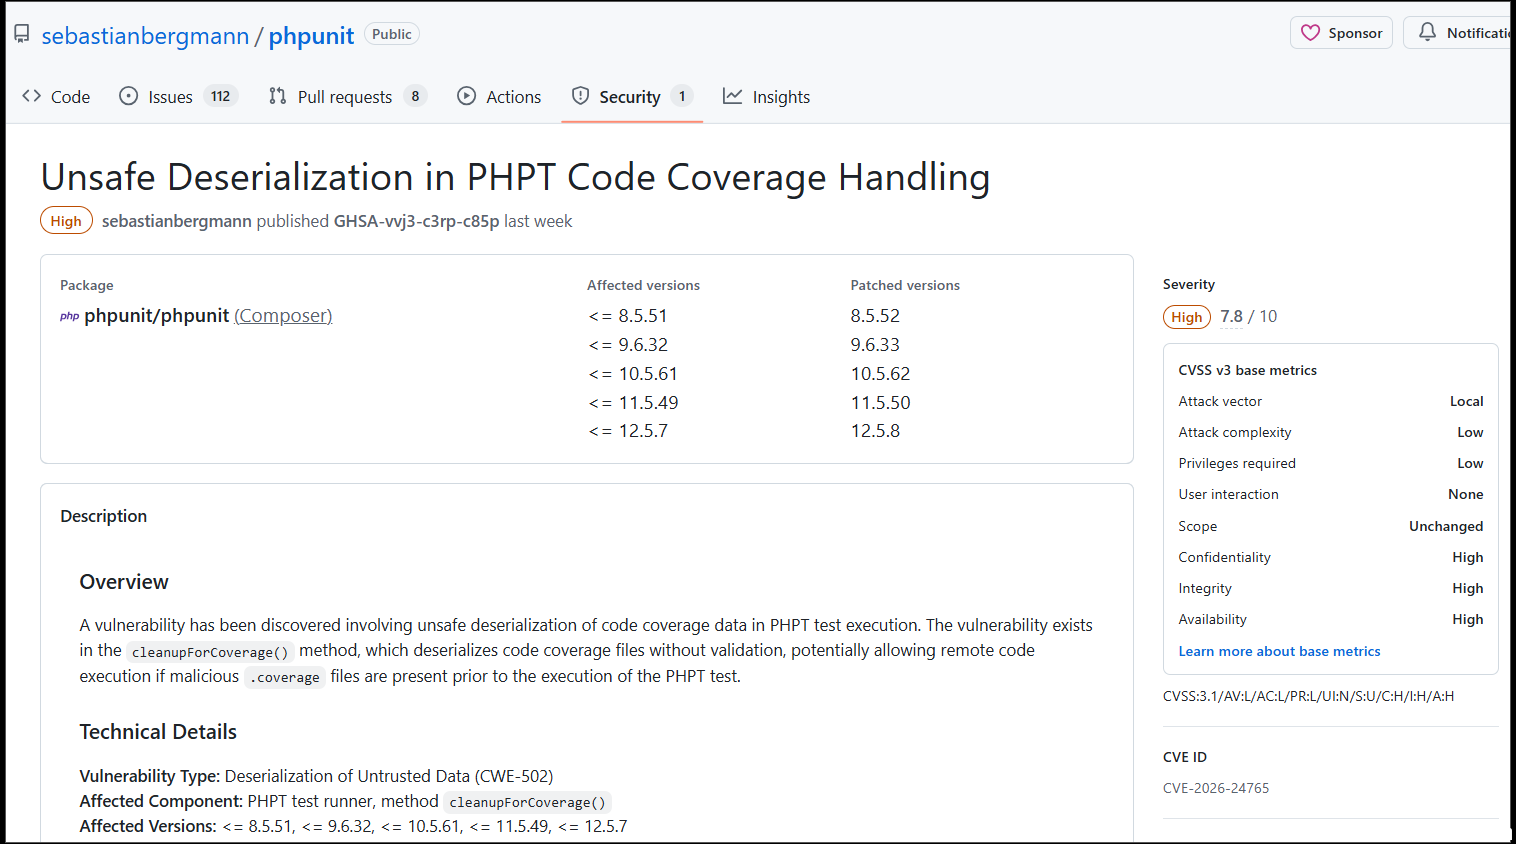Click Learn more about base metrics

(x=1279, y=651)
